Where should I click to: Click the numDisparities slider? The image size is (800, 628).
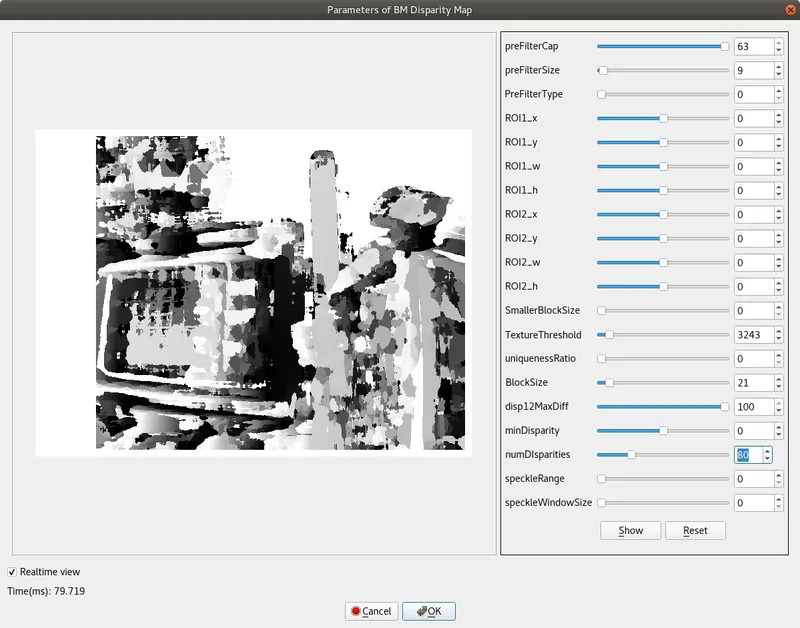(x=663, y=455)
